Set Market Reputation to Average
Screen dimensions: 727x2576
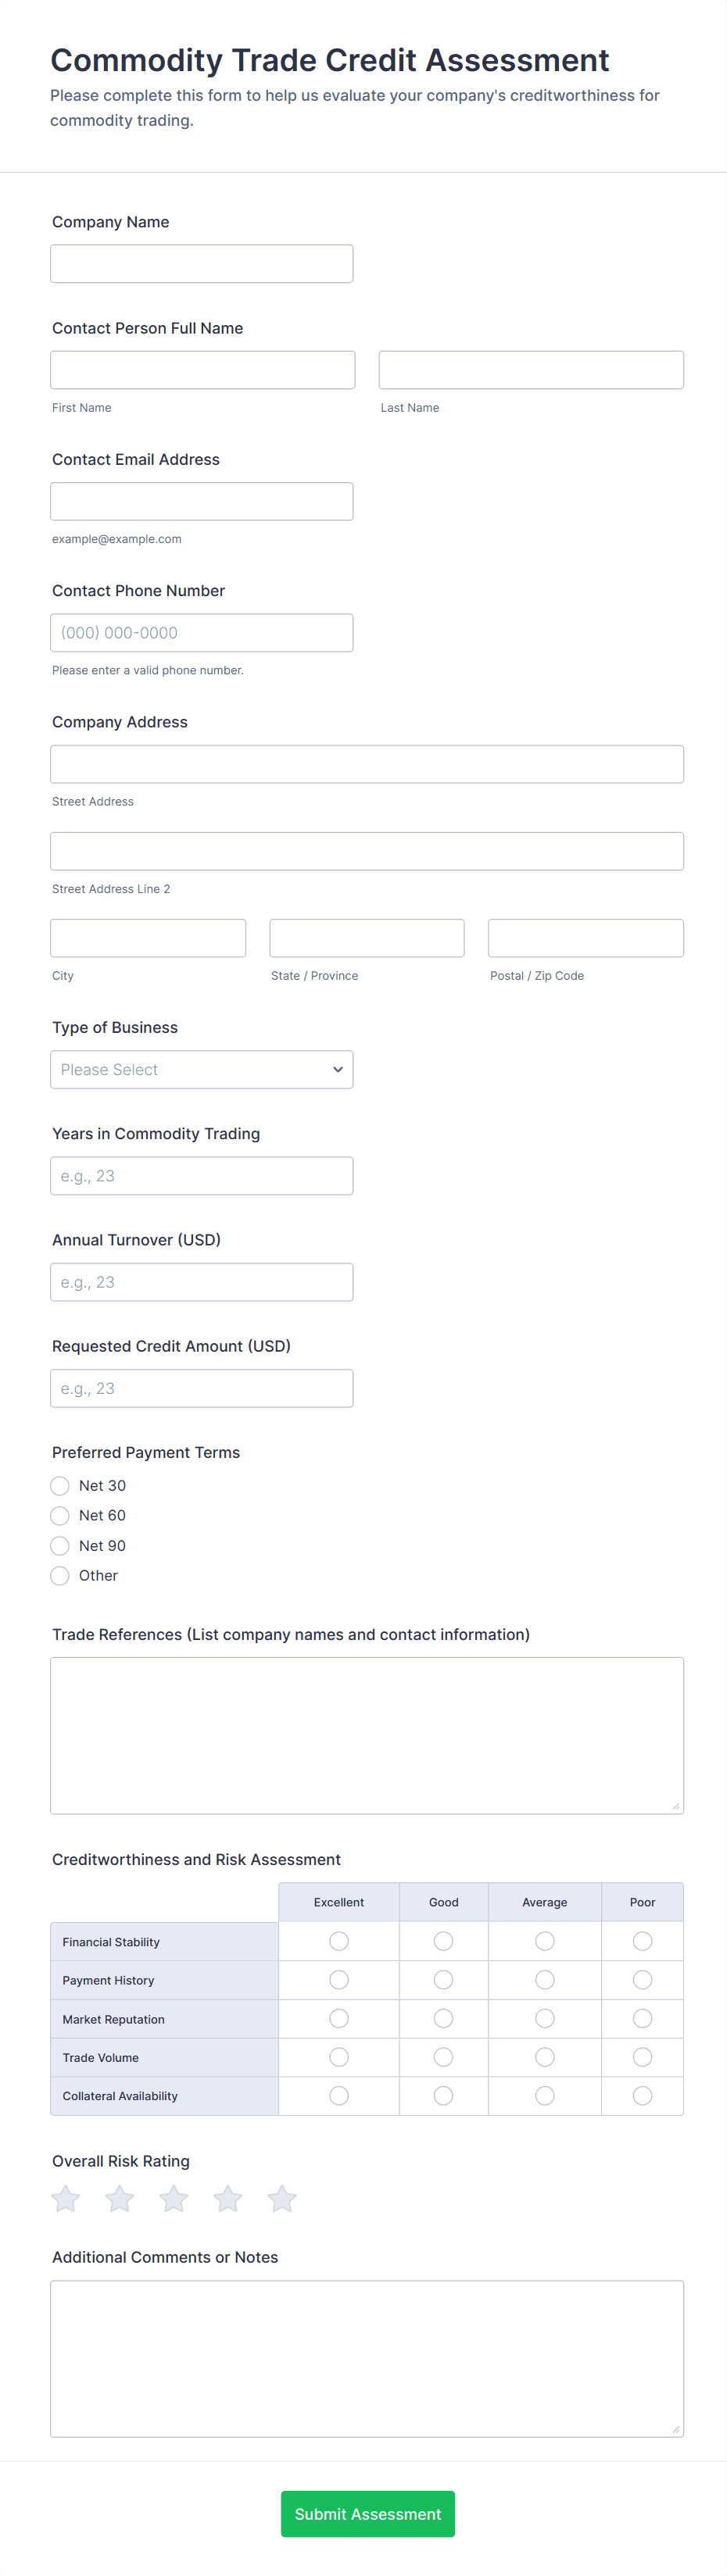tap(545, 2018)
